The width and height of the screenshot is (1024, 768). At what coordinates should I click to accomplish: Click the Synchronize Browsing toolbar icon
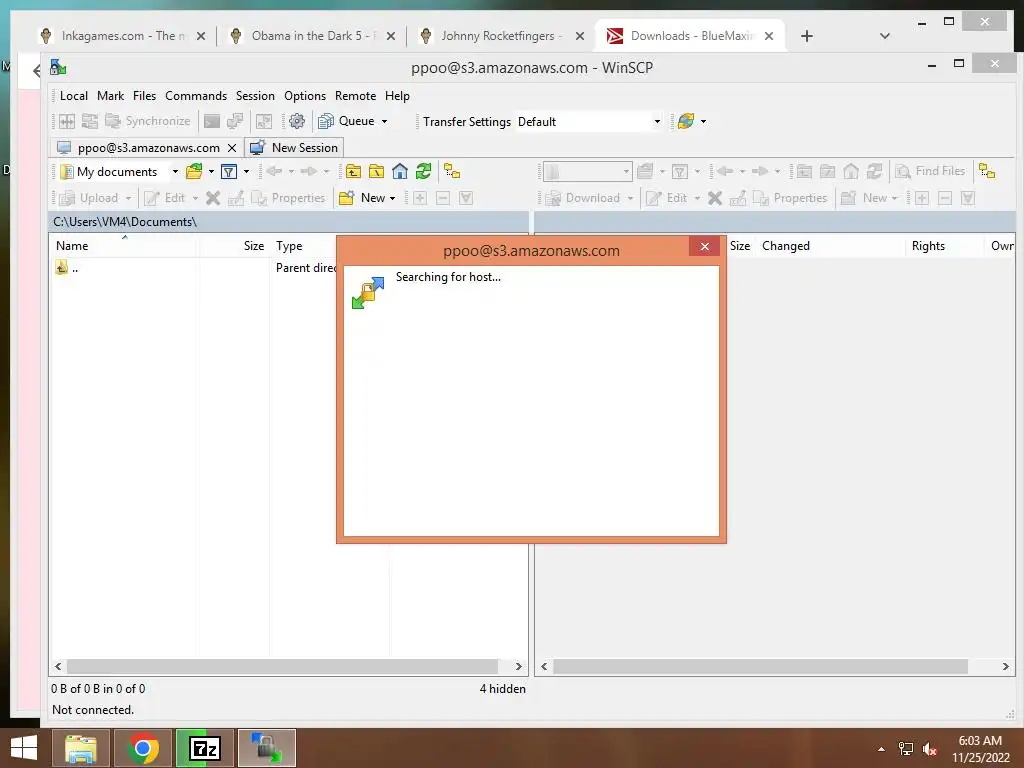[90, 121]
